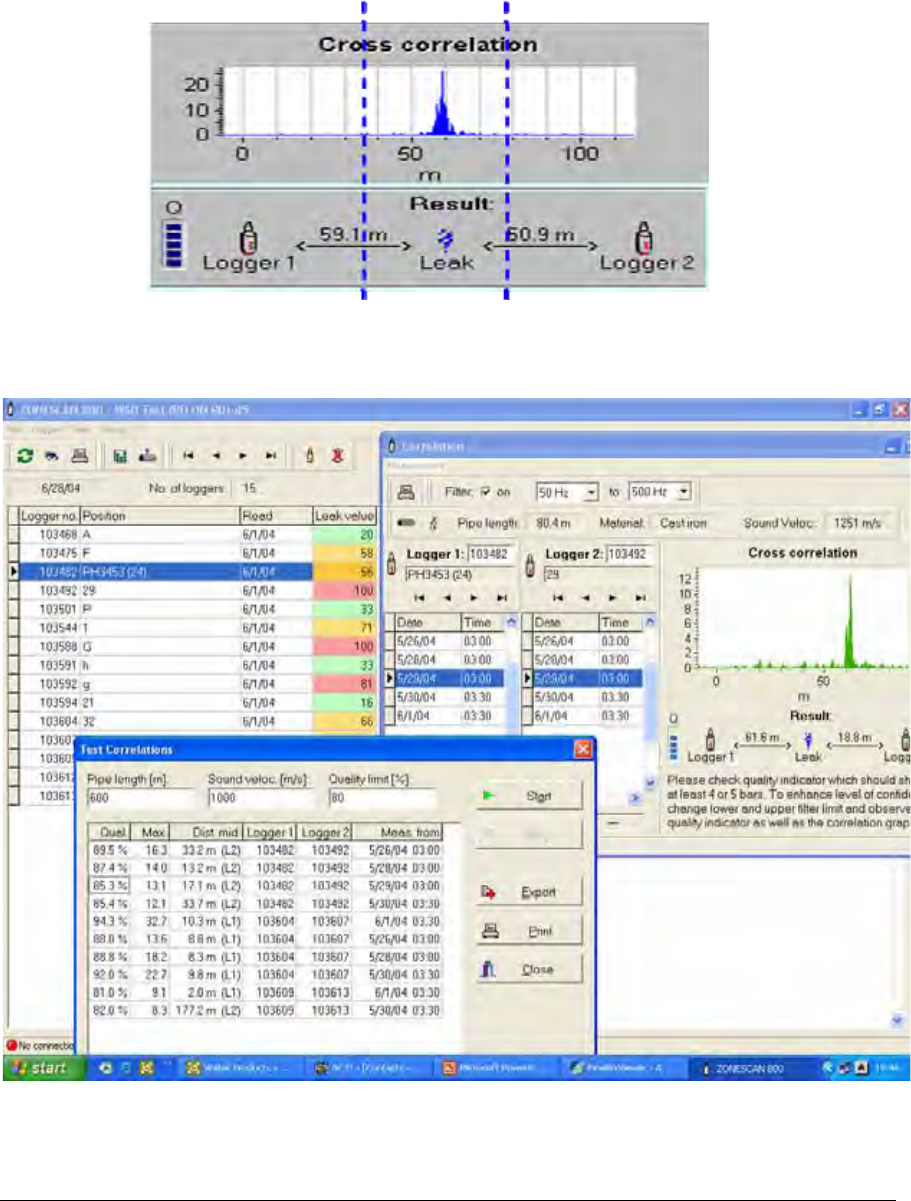Viewport: 911px width, 1201px height.
Task: Click the Quality limit field showing 80
Action: pyautogui.click(x=382, y=799)
